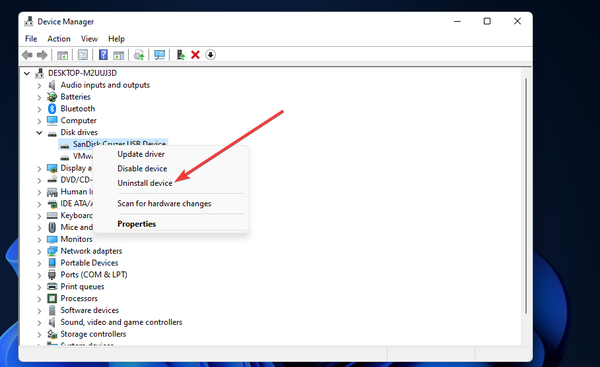Maximize the Device Manager window
Image resolution: width=600 pixels, height=367 pixels.
487,21
